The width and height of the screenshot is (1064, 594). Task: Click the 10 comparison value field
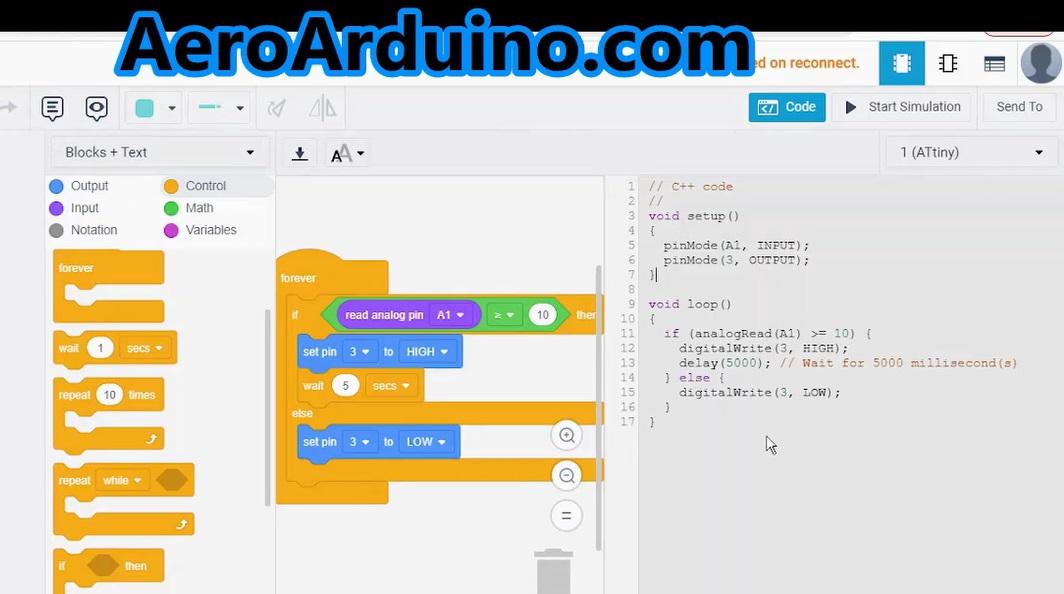click(x=543, y=315)
